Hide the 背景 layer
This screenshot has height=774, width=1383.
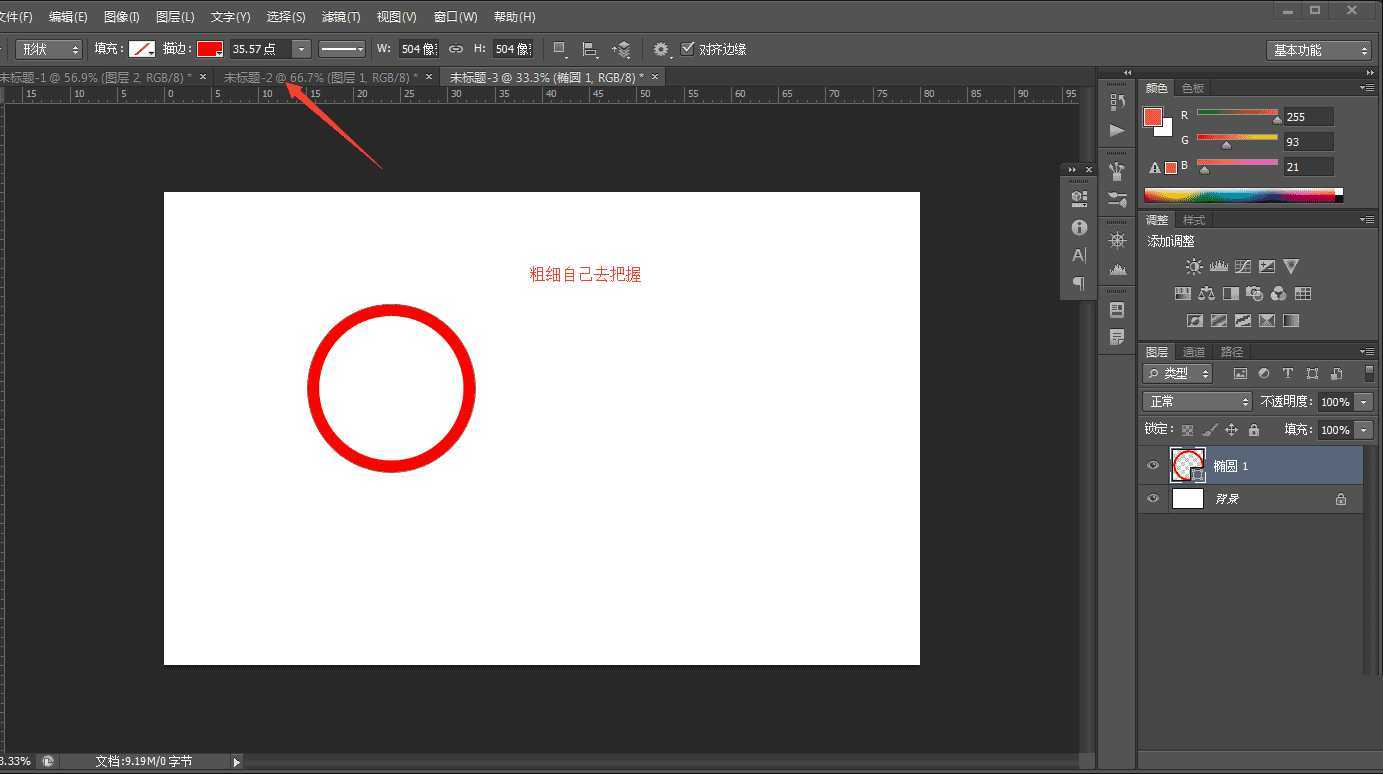click(x=1153, y=499)
